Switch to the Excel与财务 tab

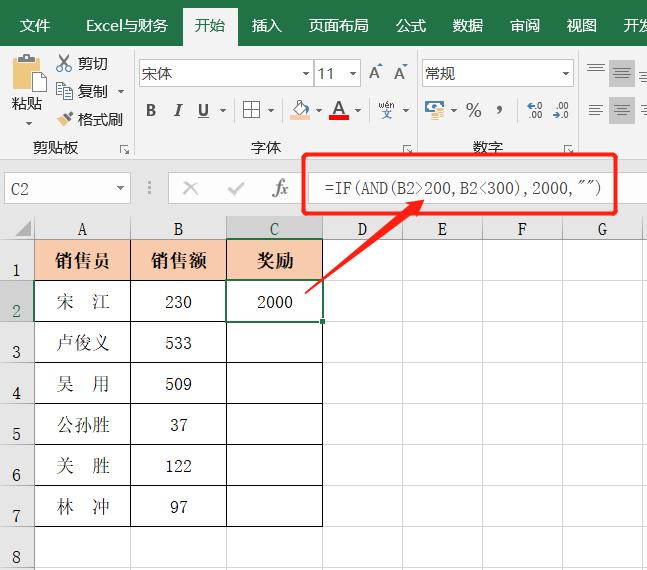click(x=127, y=26)
